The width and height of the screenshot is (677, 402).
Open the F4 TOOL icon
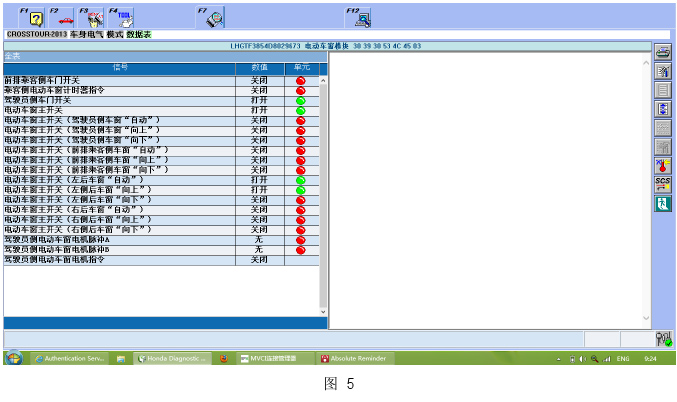point(121,18)
